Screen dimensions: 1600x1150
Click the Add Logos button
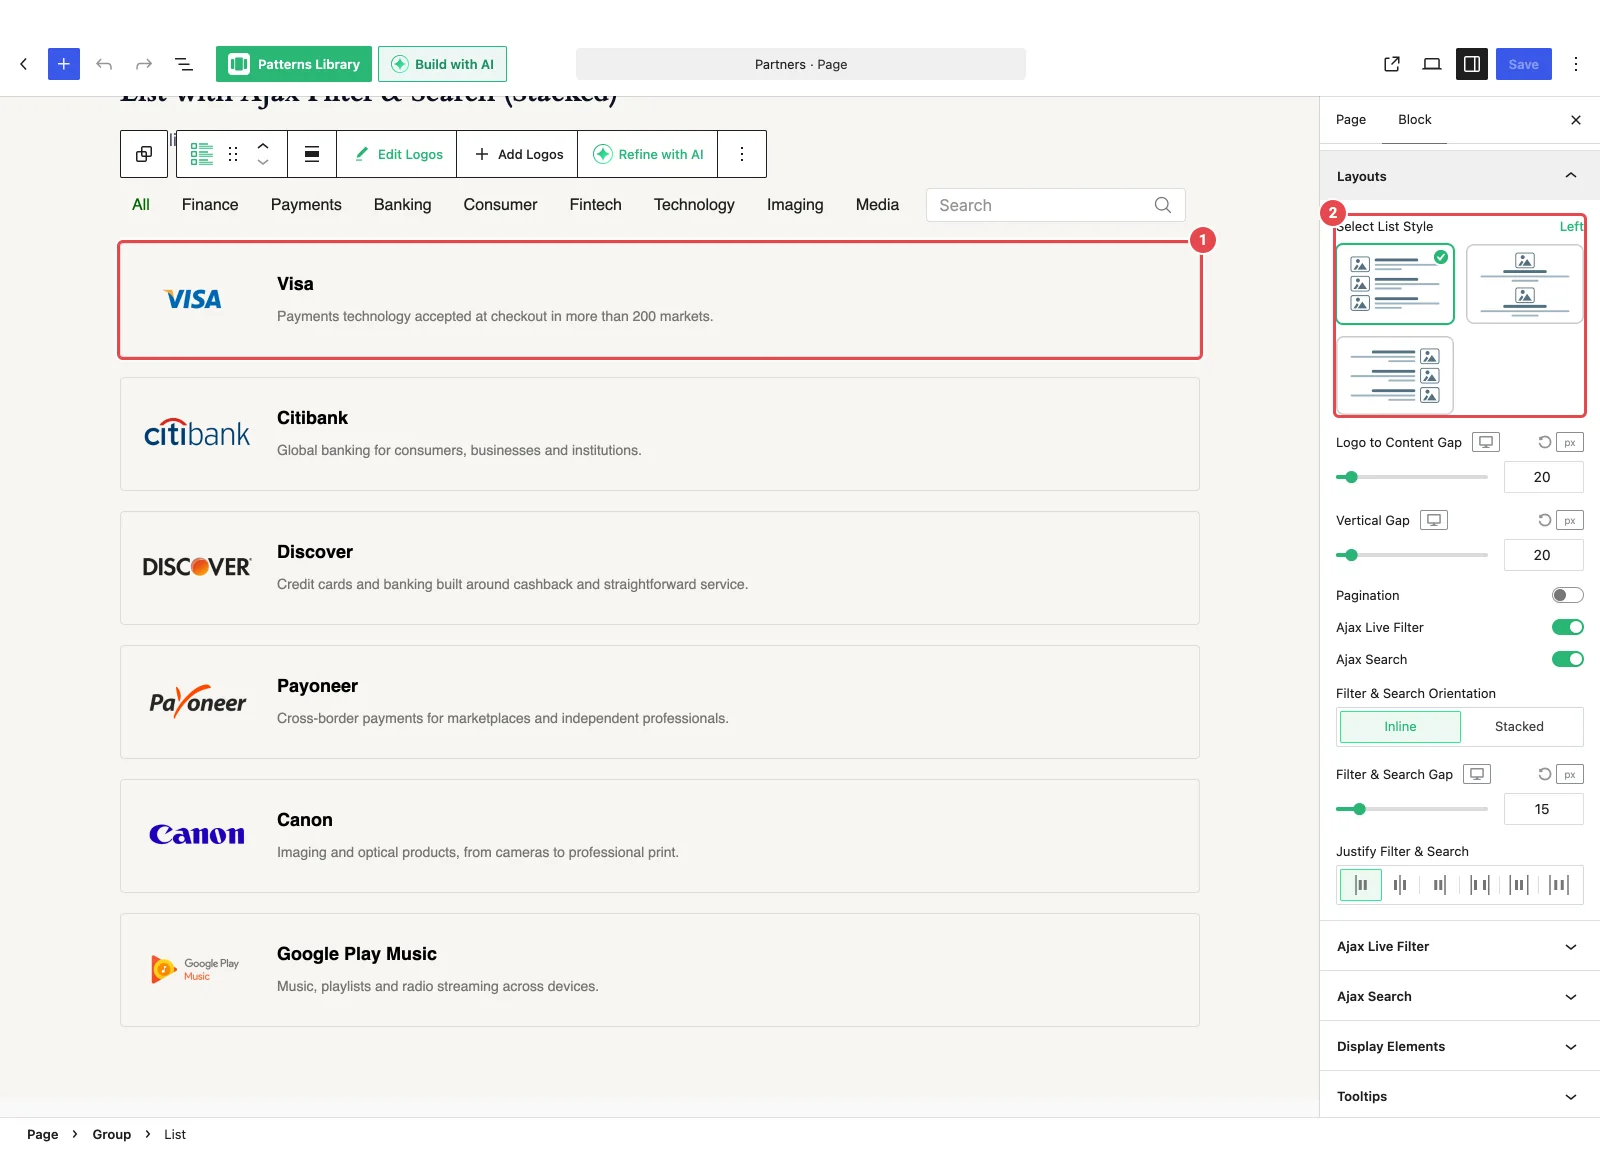(517, 154)
